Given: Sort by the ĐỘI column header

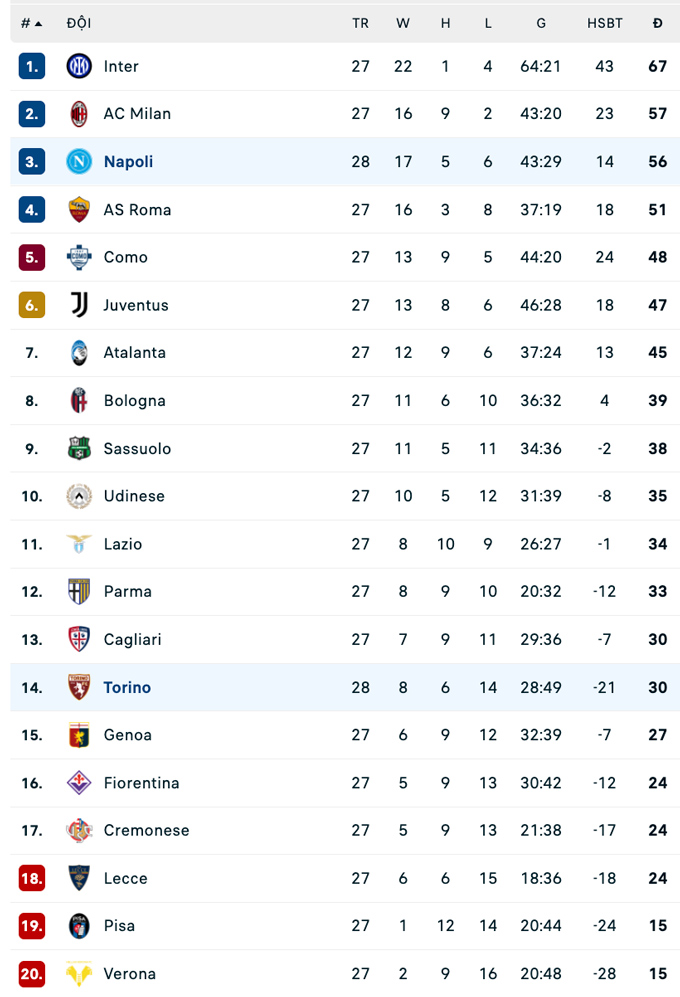Looking at the screenshot, I should click(78, 23).
